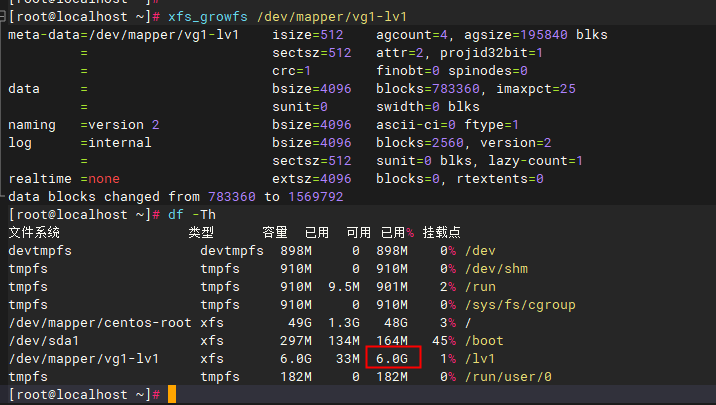This screenshot has height=405, width=716.
Task: Click blocks=783360 in the data row
Action: (x=428, y=89)
